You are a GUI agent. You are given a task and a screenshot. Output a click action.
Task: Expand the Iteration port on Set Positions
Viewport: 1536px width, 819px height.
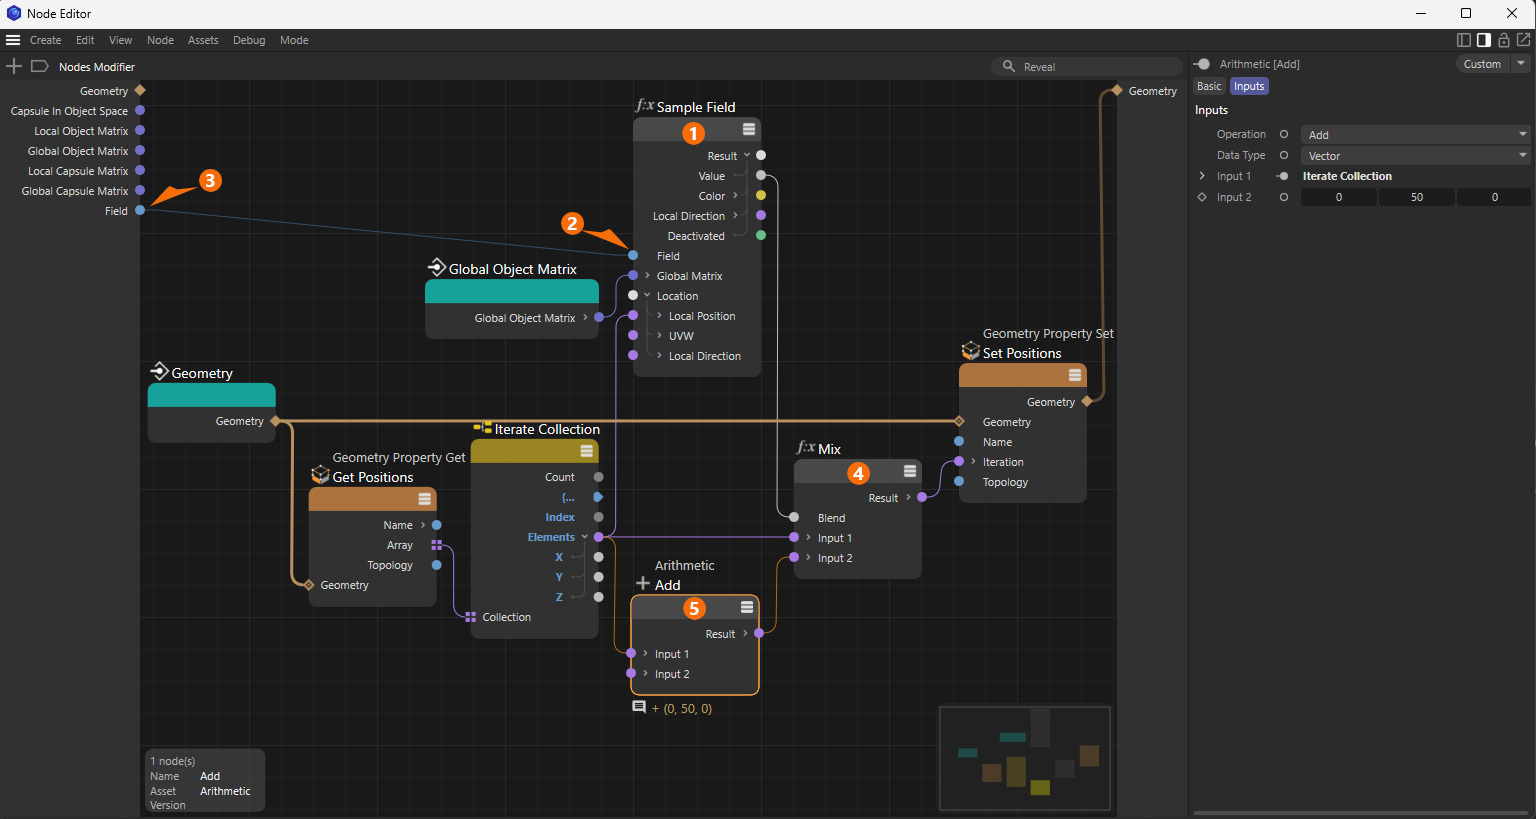(973, 461)
